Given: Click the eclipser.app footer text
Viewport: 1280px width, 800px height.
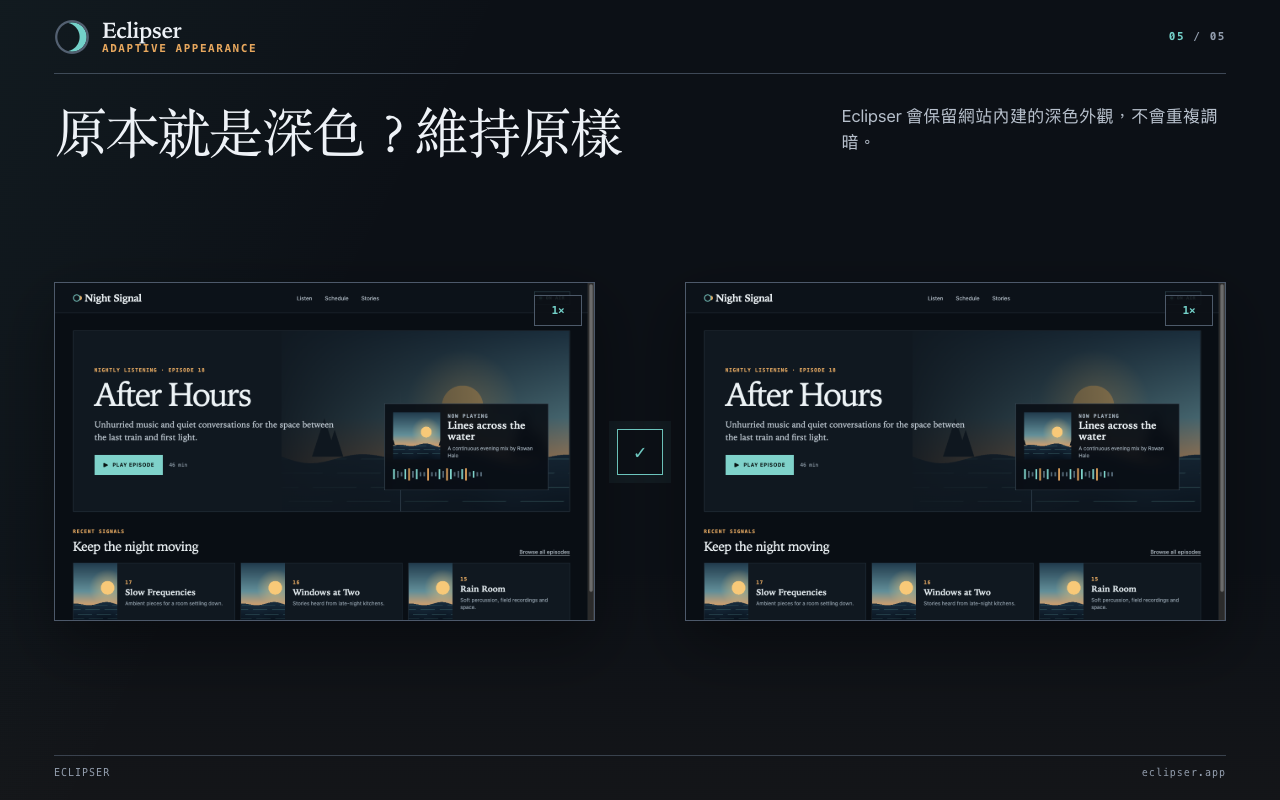Looking at the screenshot, I should (1184, 772).
